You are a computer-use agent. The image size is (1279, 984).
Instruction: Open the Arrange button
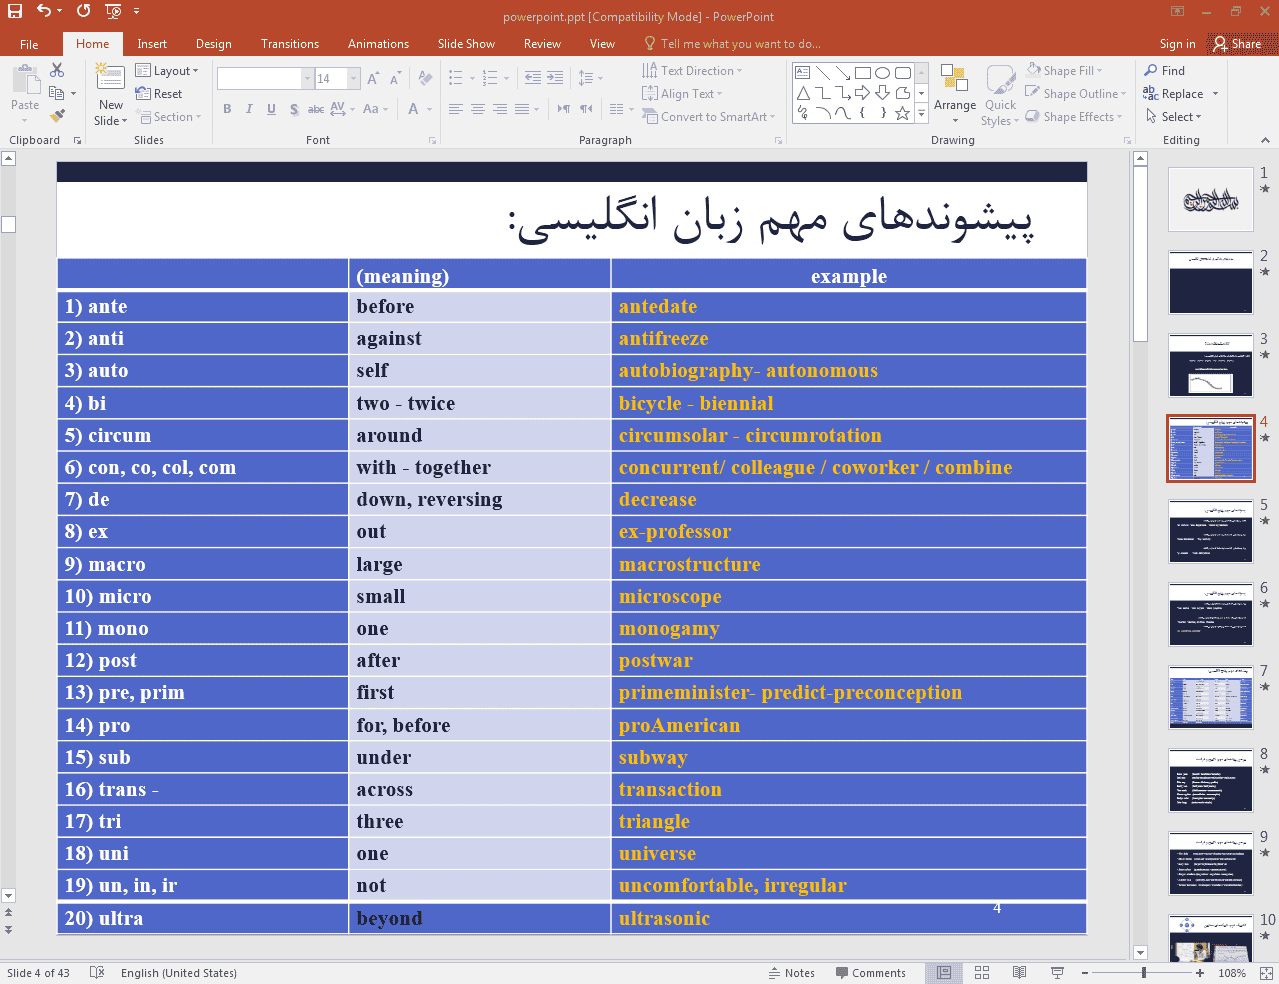(955, 94)
